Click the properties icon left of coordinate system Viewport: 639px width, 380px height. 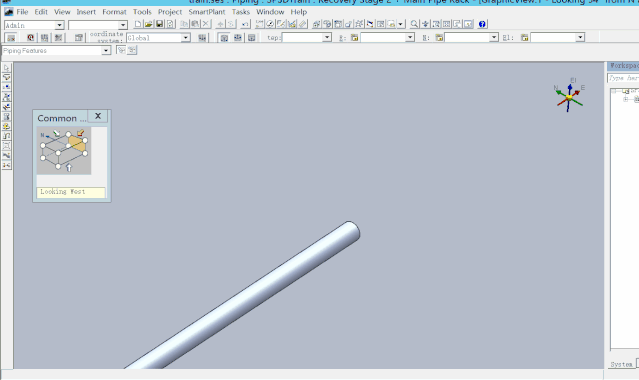coord(79,38)
